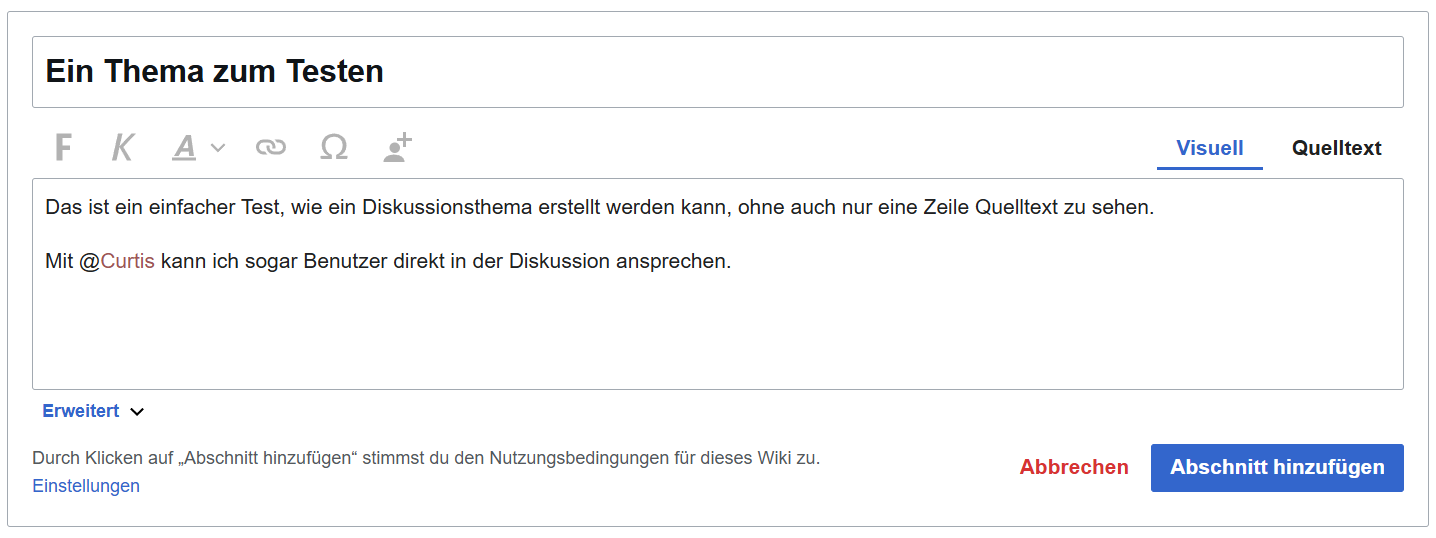Place cursor after 'ansprechen.' in the message
Image resolution: width=1436 pixels, height=538 pixels.
[733, 262]
